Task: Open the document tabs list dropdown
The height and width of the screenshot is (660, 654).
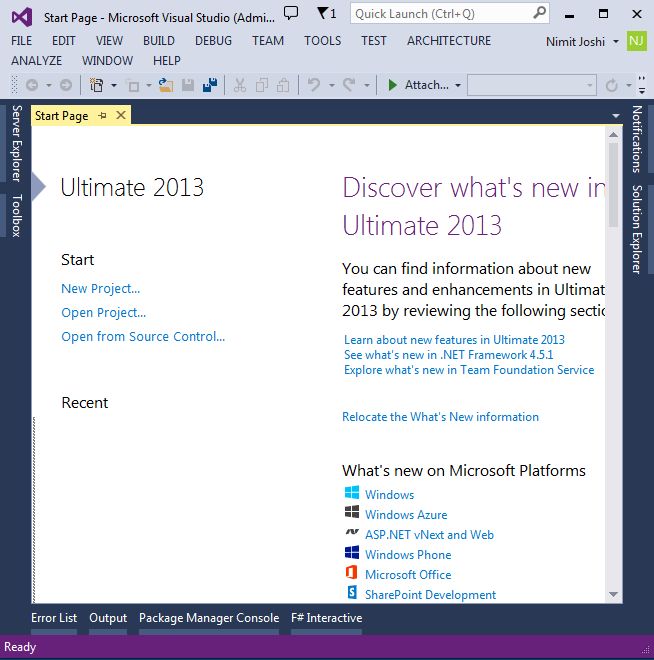Action: [616, 116]
